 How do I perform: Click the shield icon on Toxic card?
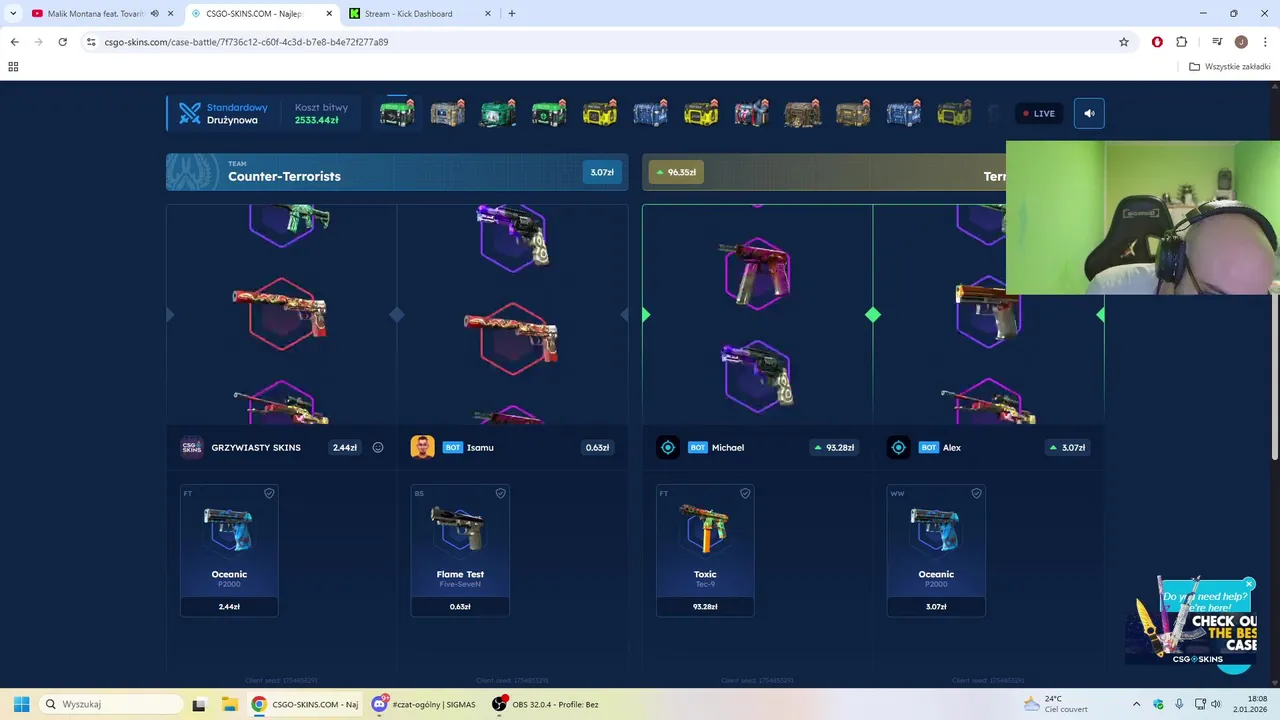[745, 493]
